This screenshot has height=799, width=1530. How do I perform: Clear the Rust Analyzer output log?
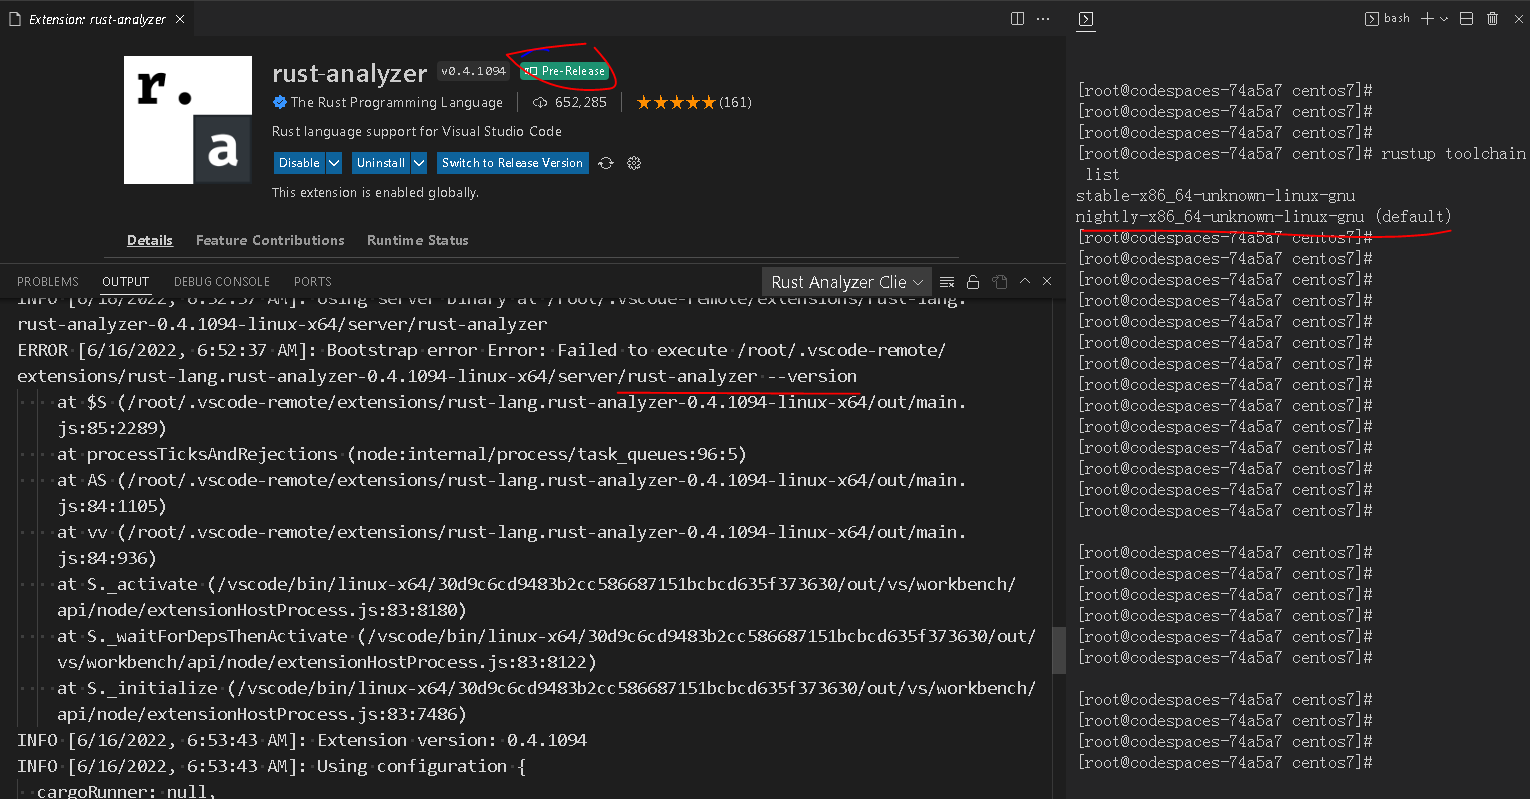click(946, 281)
